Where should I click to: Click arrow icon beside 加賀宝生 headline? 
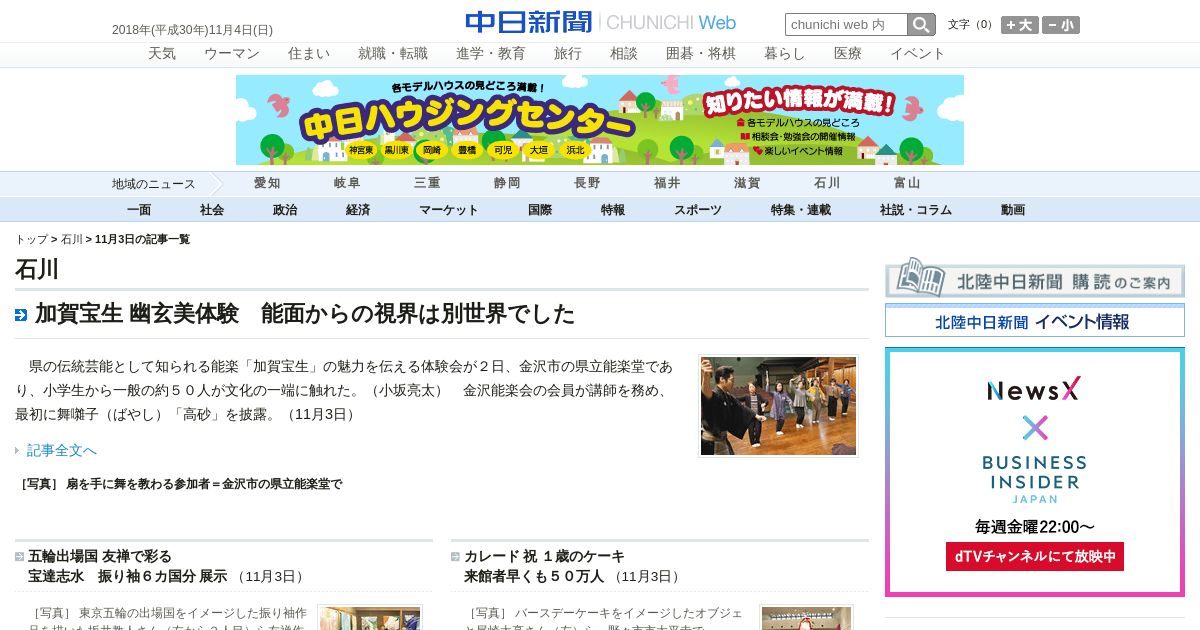[x=21, y=315]
